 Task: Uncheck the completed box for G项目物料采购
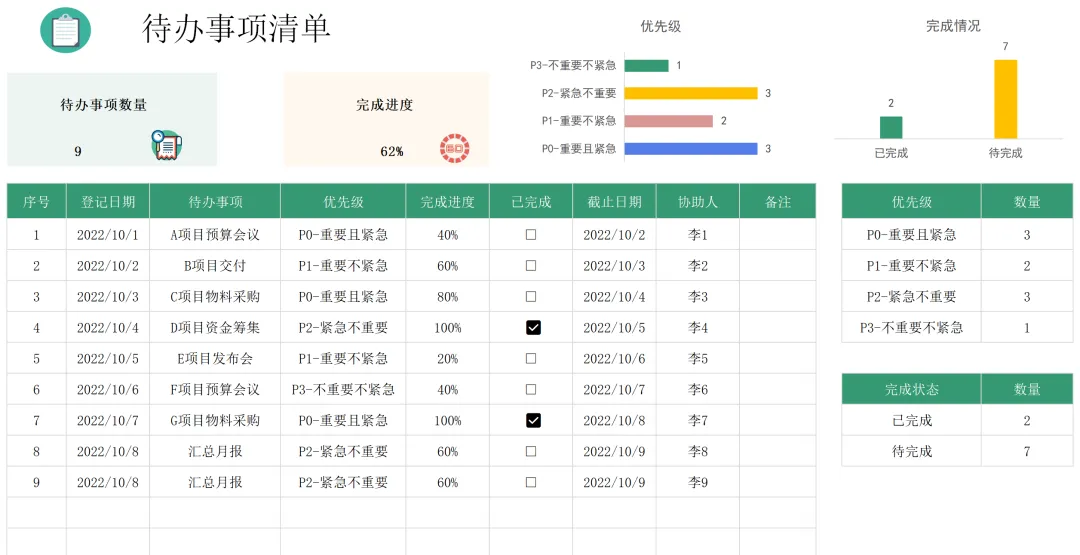point(533,420)
